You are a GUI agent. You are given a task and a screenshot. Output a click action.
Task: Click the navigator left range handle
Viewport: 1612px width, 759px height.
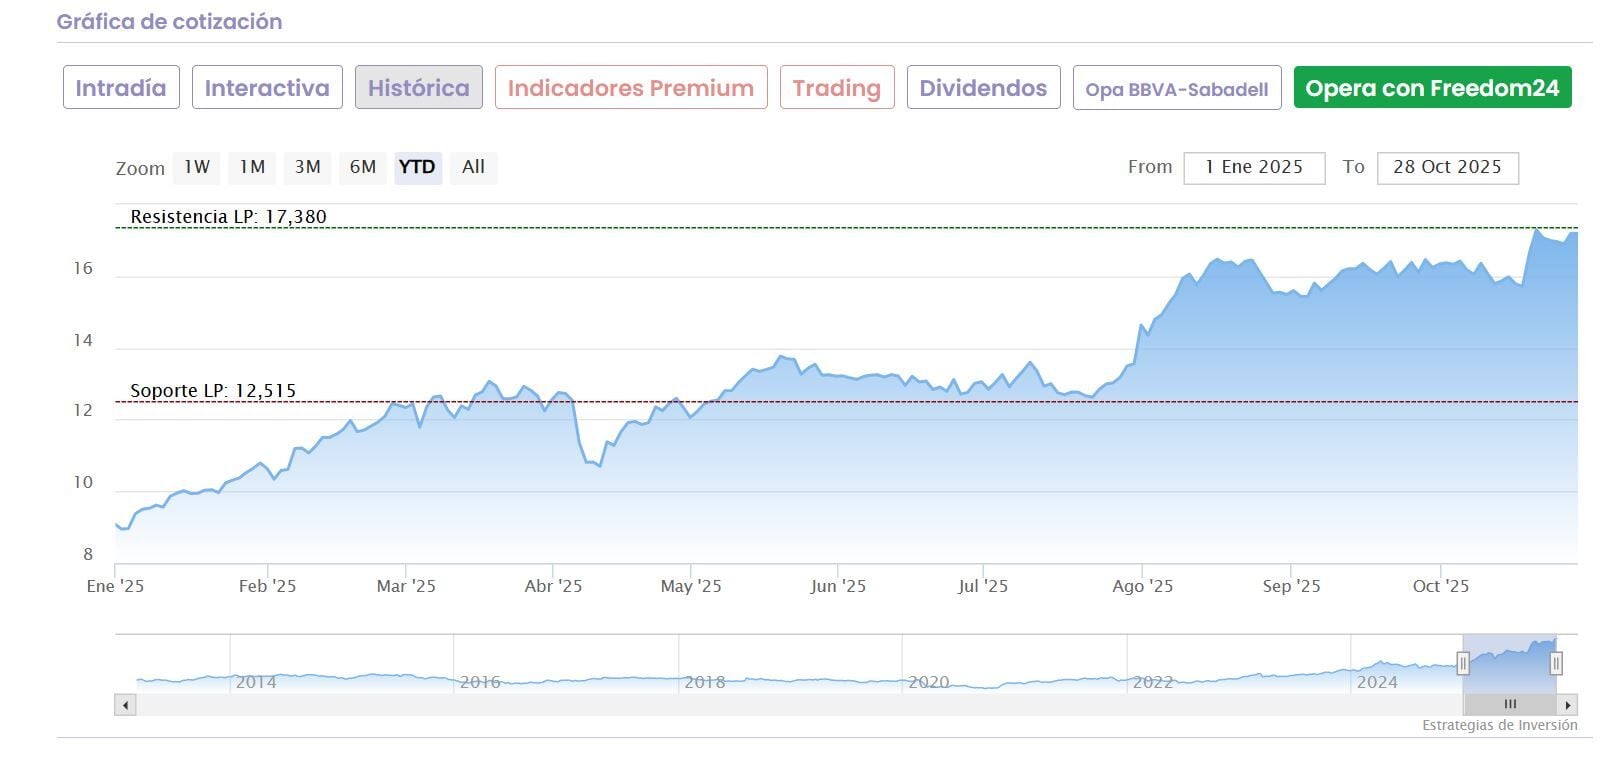[1463, 663]
